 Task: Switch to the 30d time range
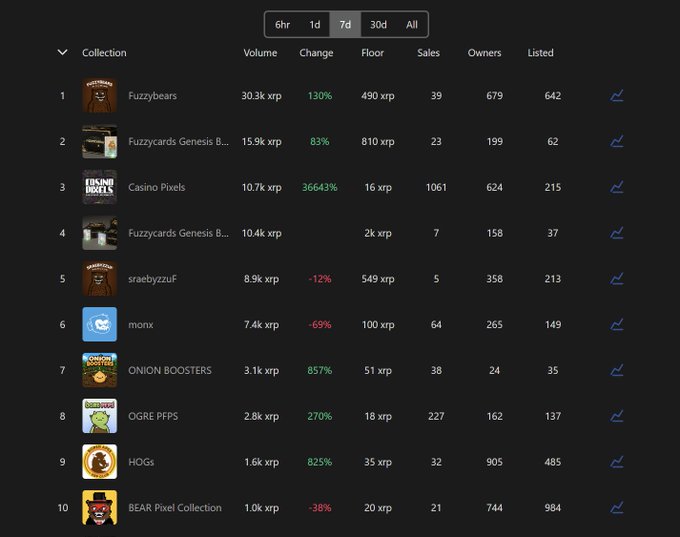(x=378, y=25)
